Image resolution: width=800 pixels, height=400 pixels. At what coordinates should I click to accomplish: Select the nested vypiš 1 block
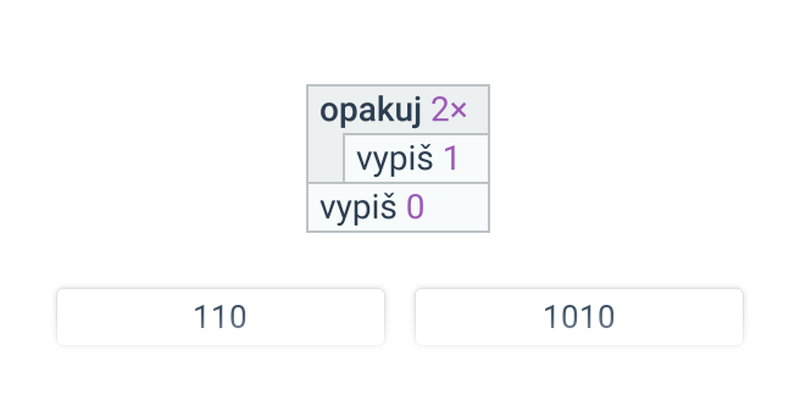pos(416,159)
